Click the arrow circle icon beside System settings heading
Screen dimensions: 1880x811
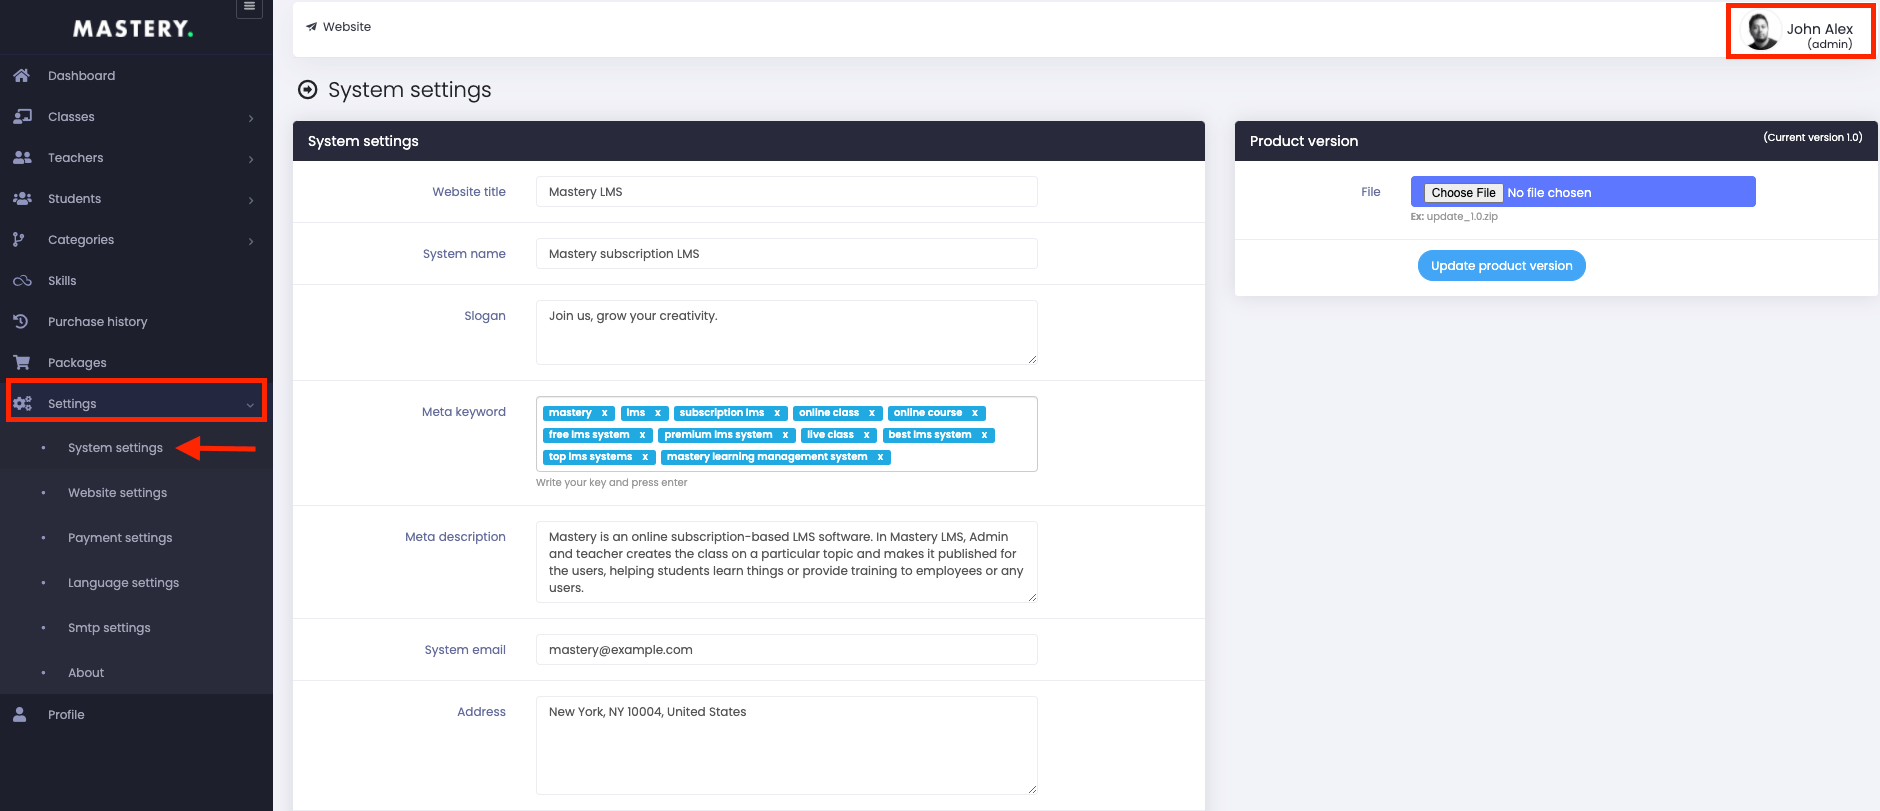tap(308, 90)
